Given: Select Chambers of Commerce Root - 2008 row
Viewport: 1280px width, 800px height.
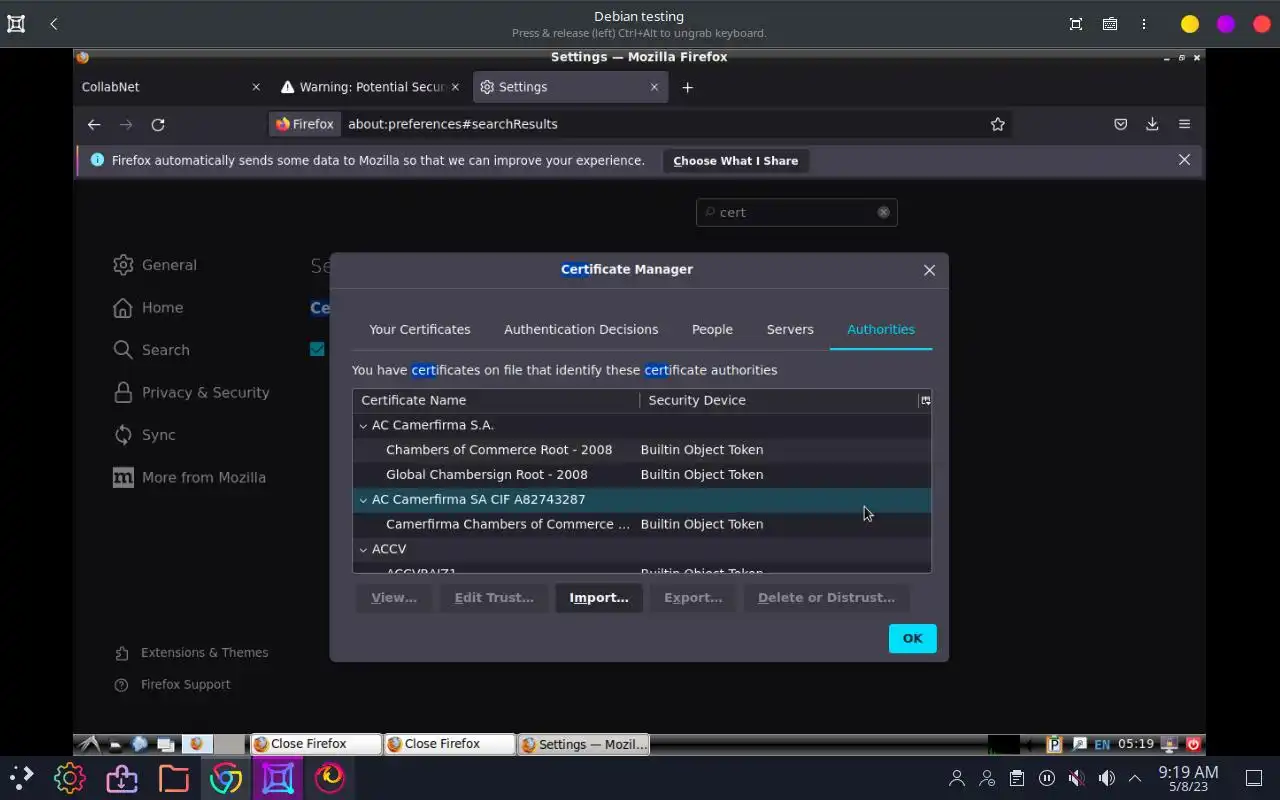Looking at the screenshot, I should pos(642,450).
